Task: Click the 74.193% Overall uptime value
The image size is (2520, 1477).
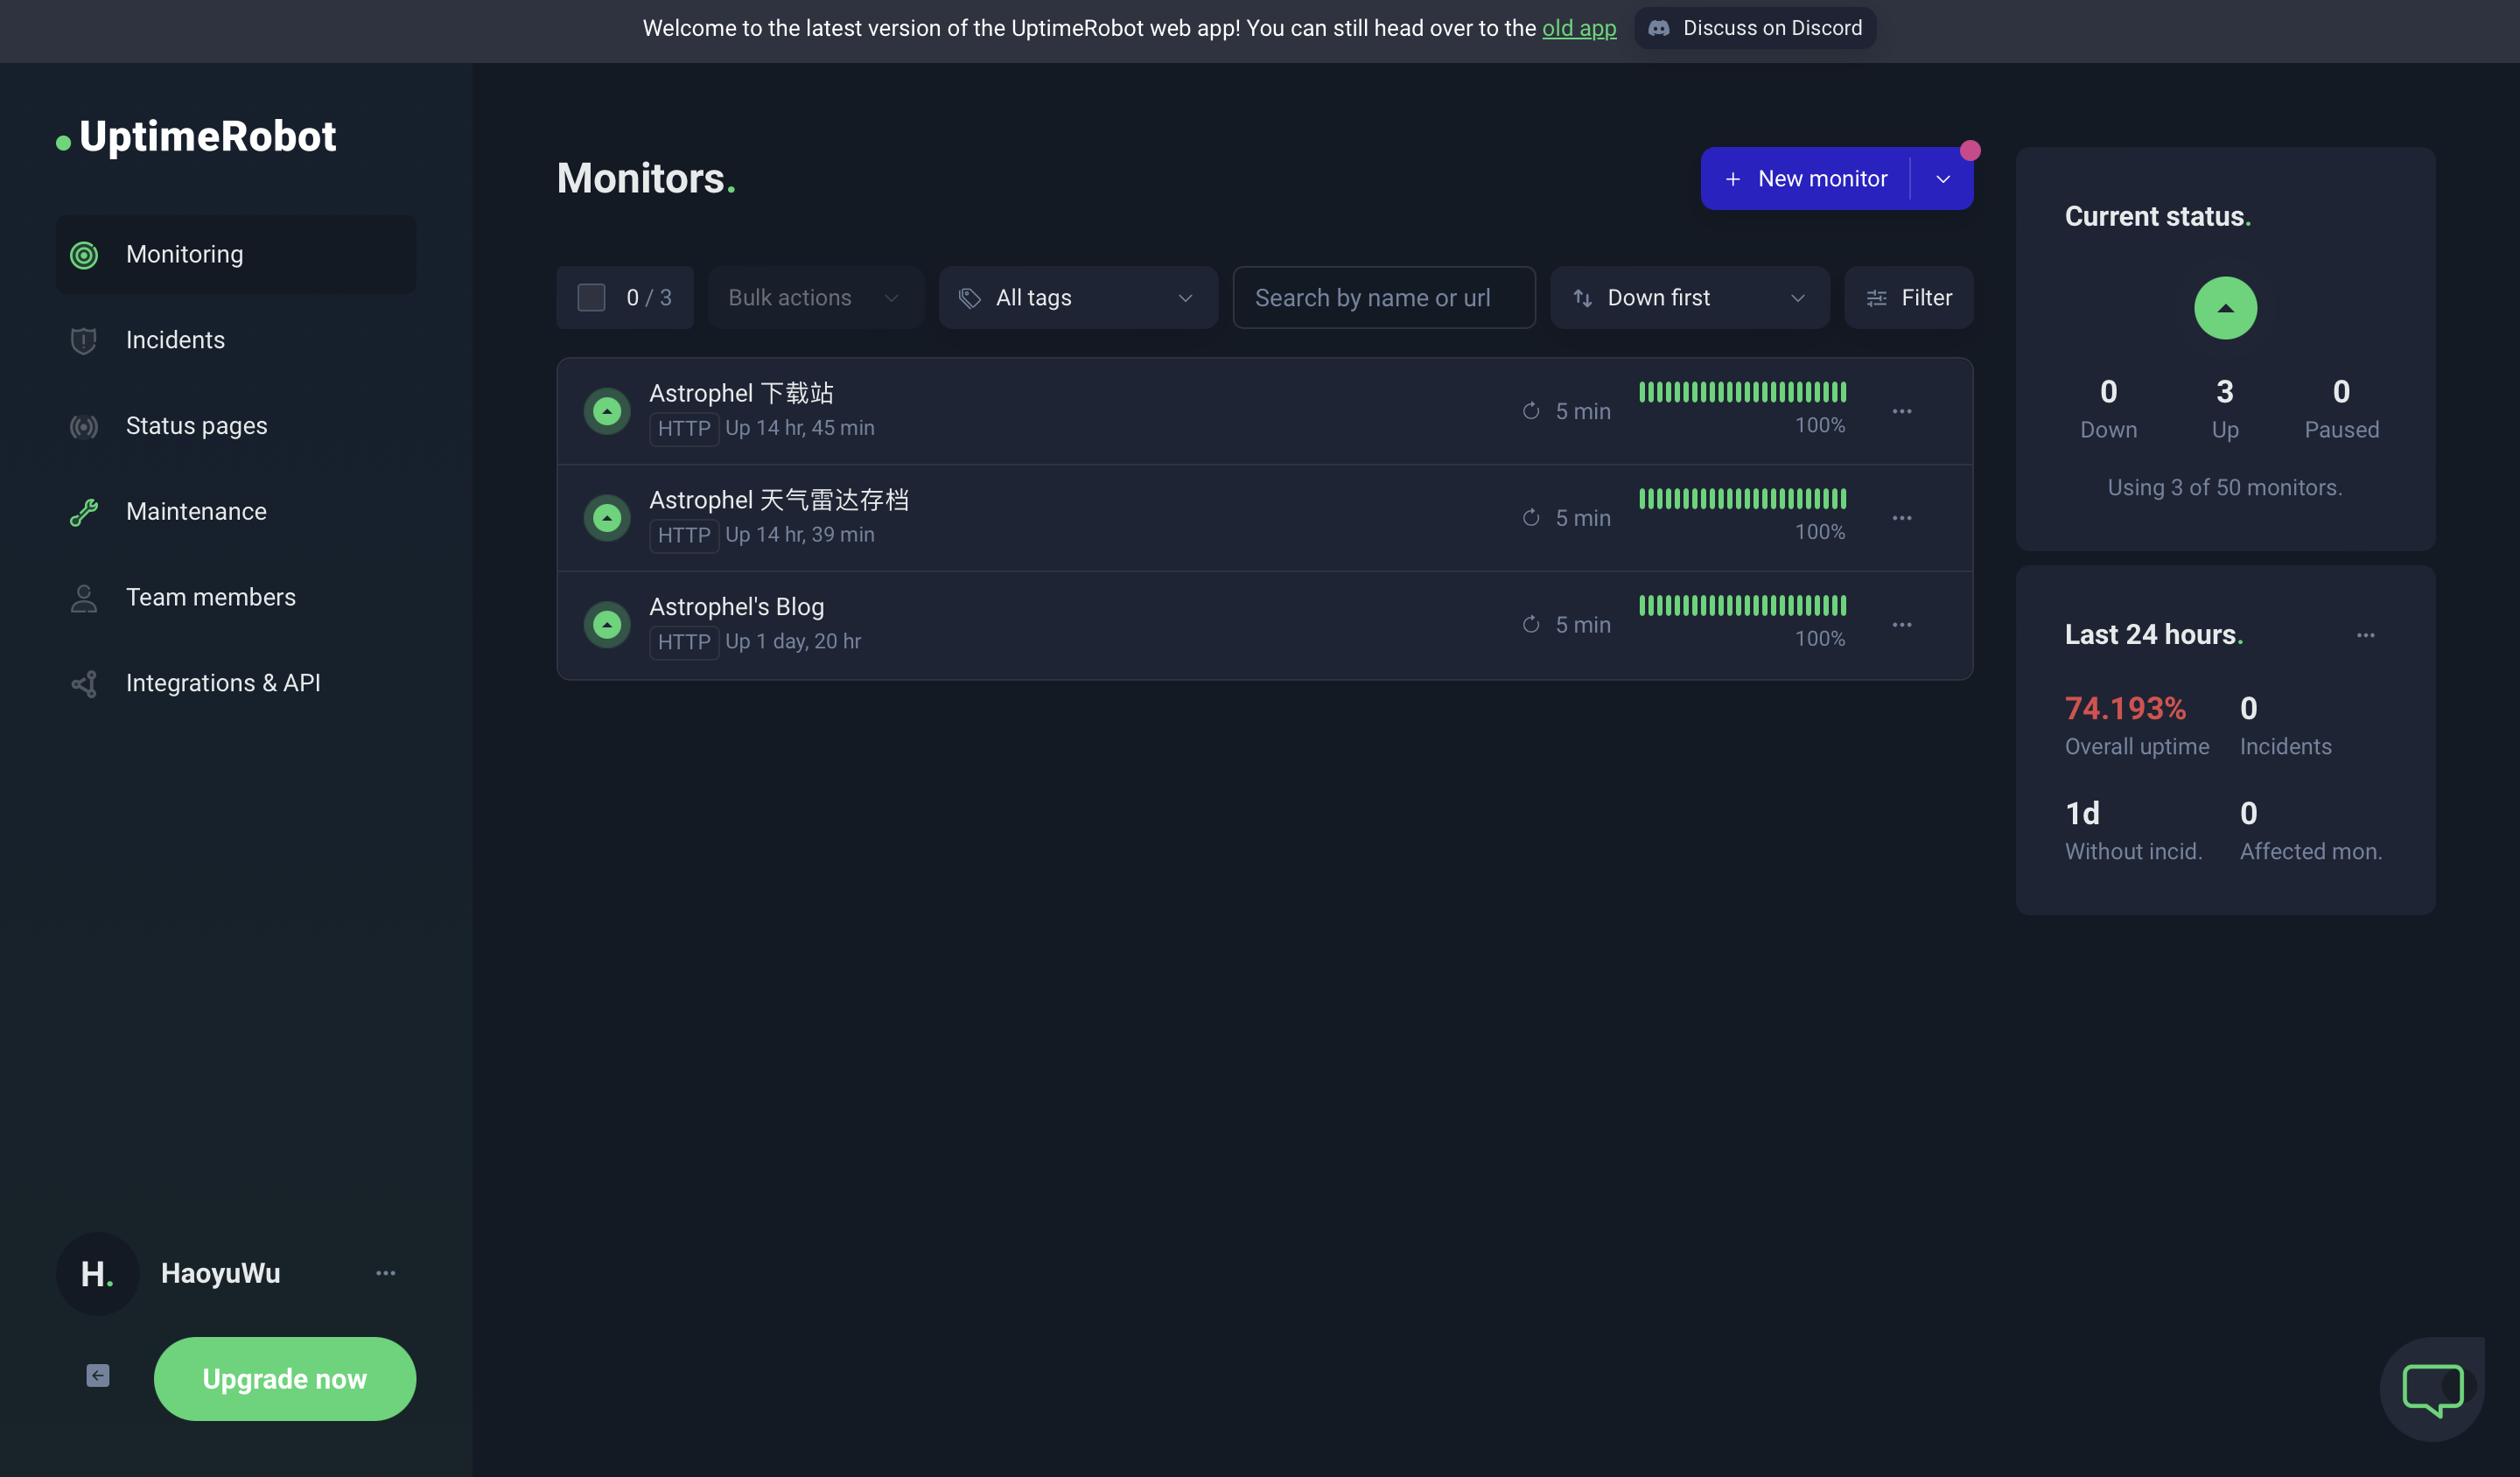Action: coord(2125,708)
